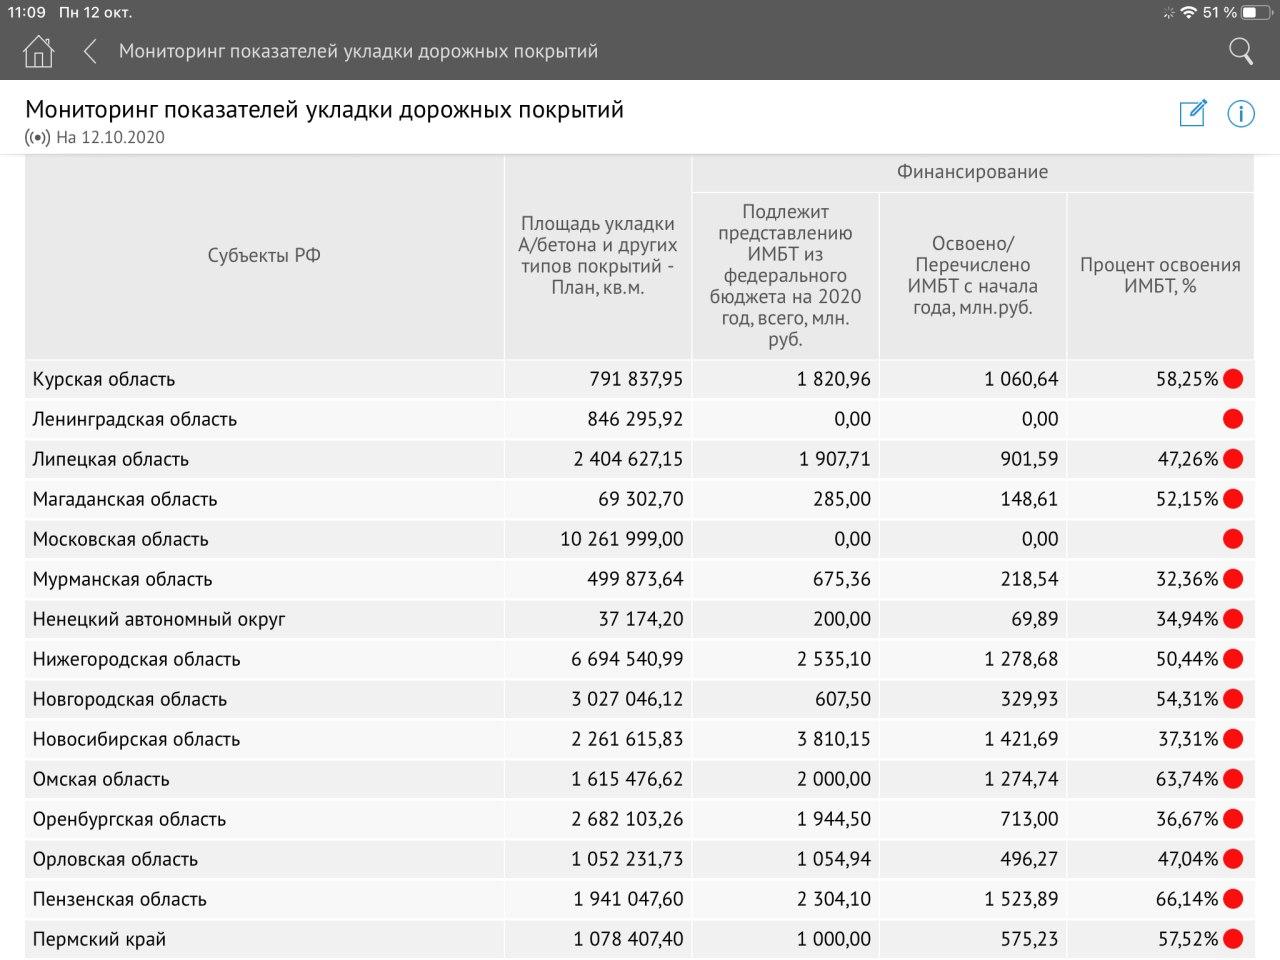
Task: Sort by Субъекты РФ column header
Action: point(264,256)
